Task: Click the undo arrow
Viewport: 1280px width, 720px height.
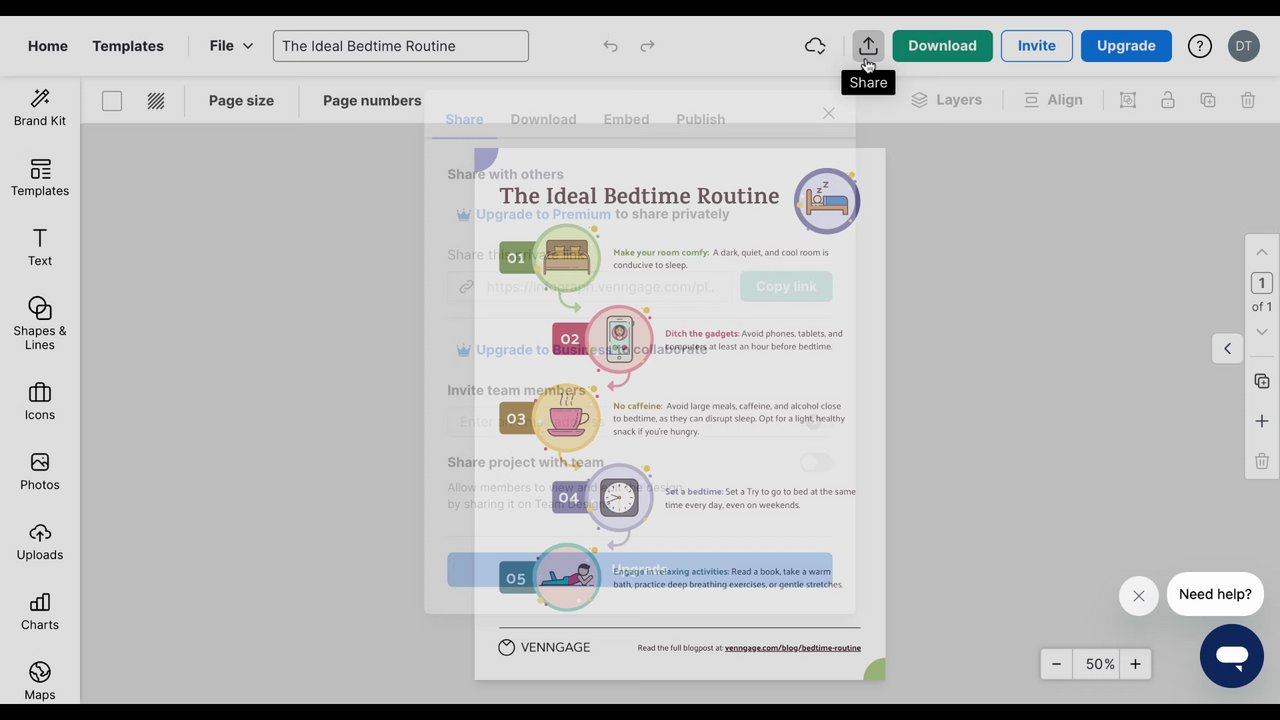Action: [x=610, y=46]
